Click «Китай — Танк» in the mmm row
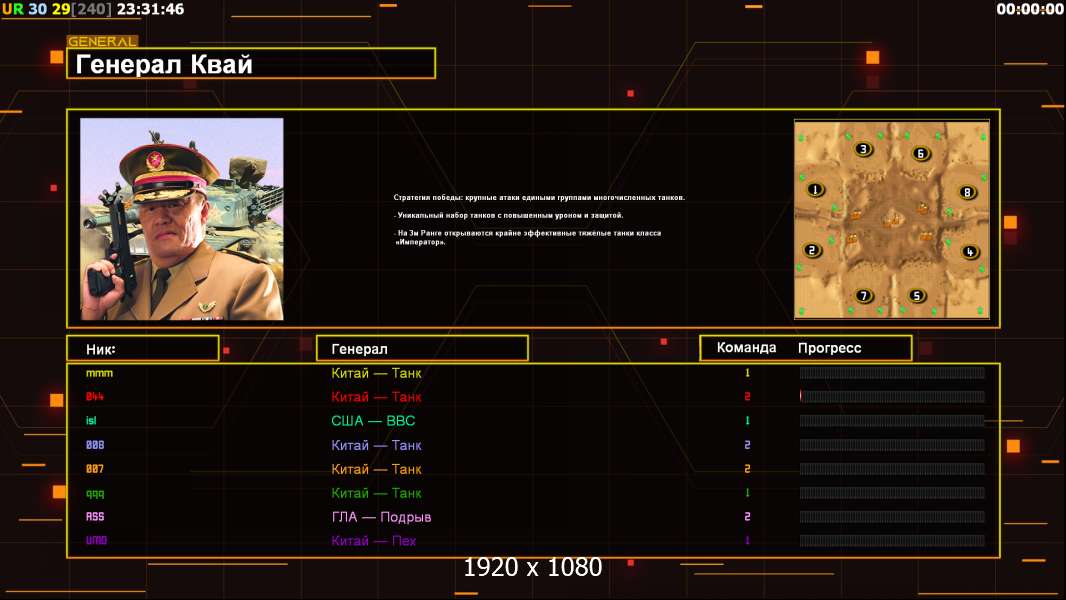Image resolution: width=1066 pixels, height=600 pixels. point(376,372)
